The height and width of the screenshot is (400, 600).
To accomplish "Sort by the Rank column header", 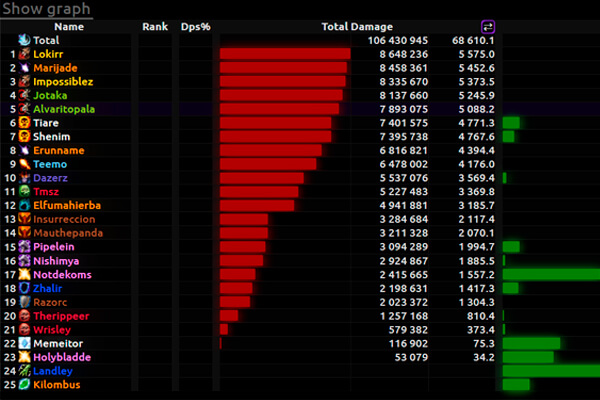I will (x=155, y=27).
